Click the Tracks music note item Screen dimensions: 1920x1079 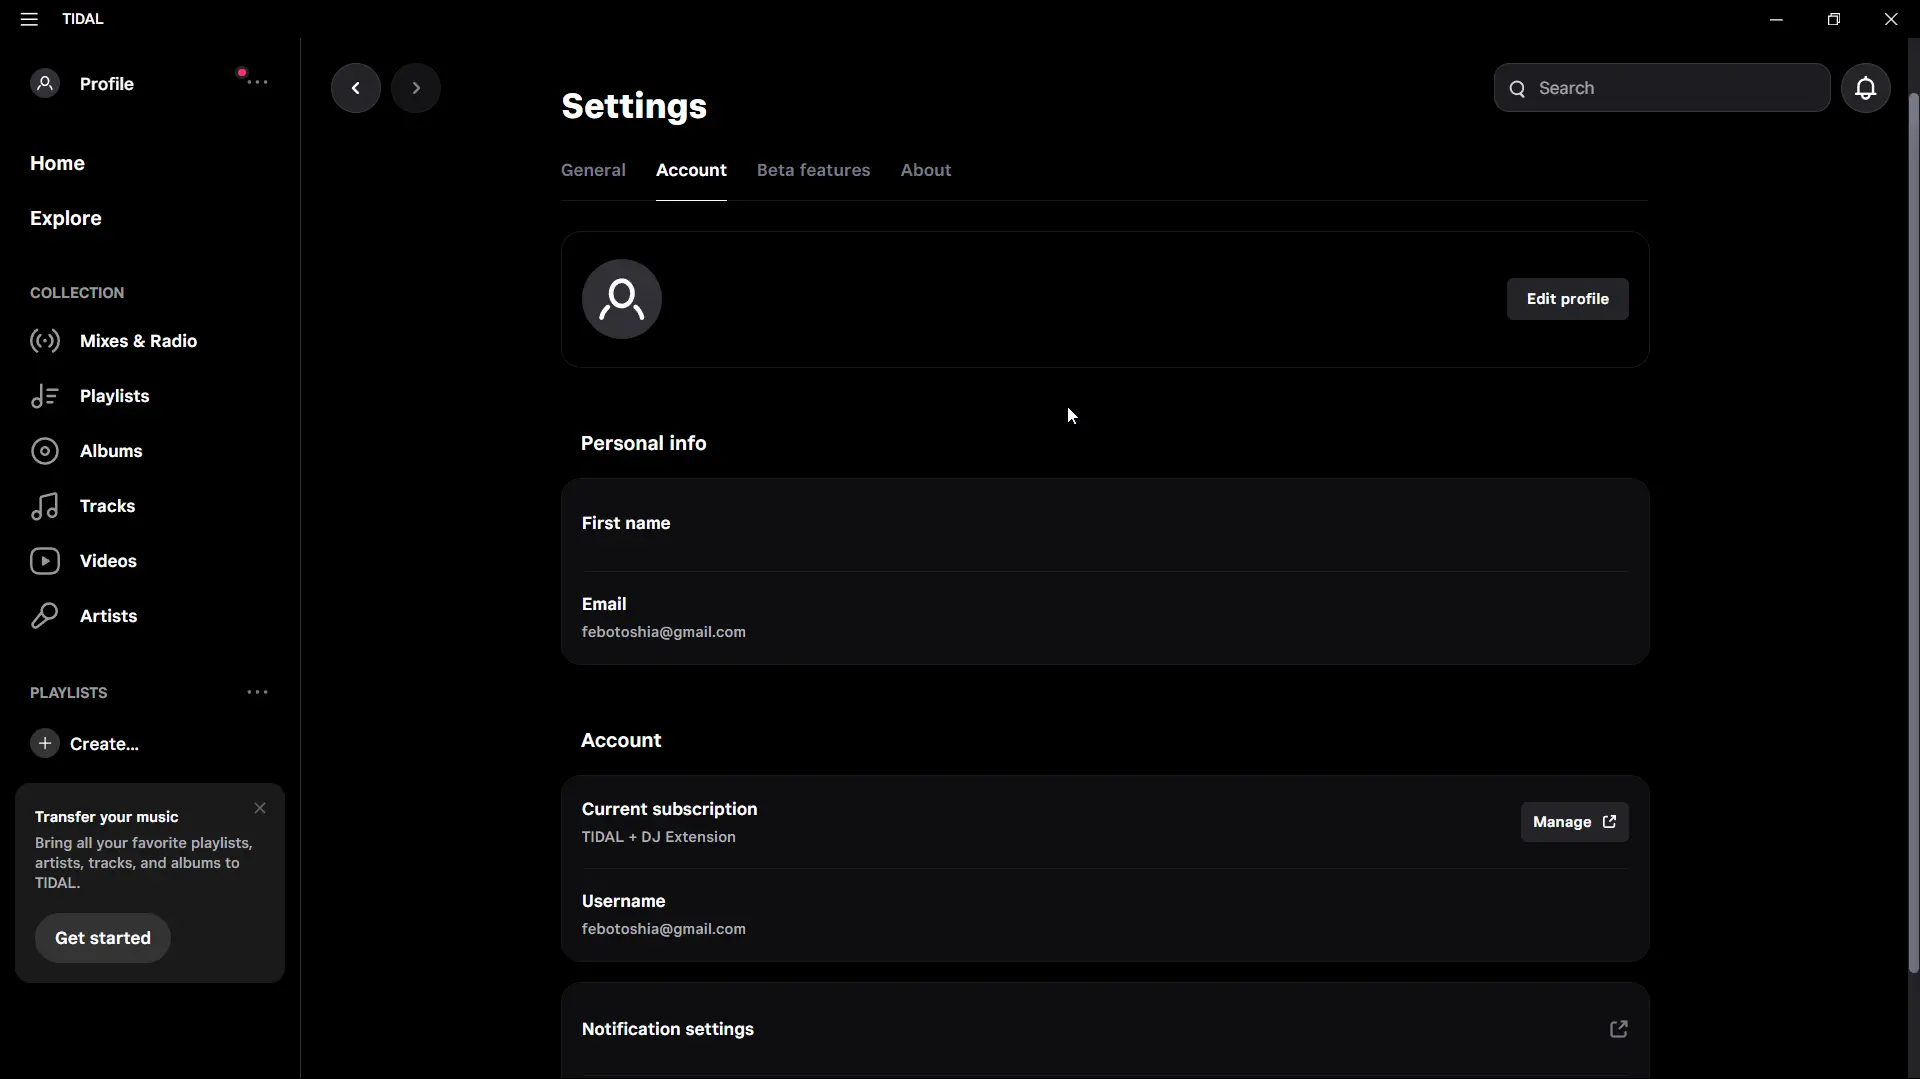pos(83,506)
